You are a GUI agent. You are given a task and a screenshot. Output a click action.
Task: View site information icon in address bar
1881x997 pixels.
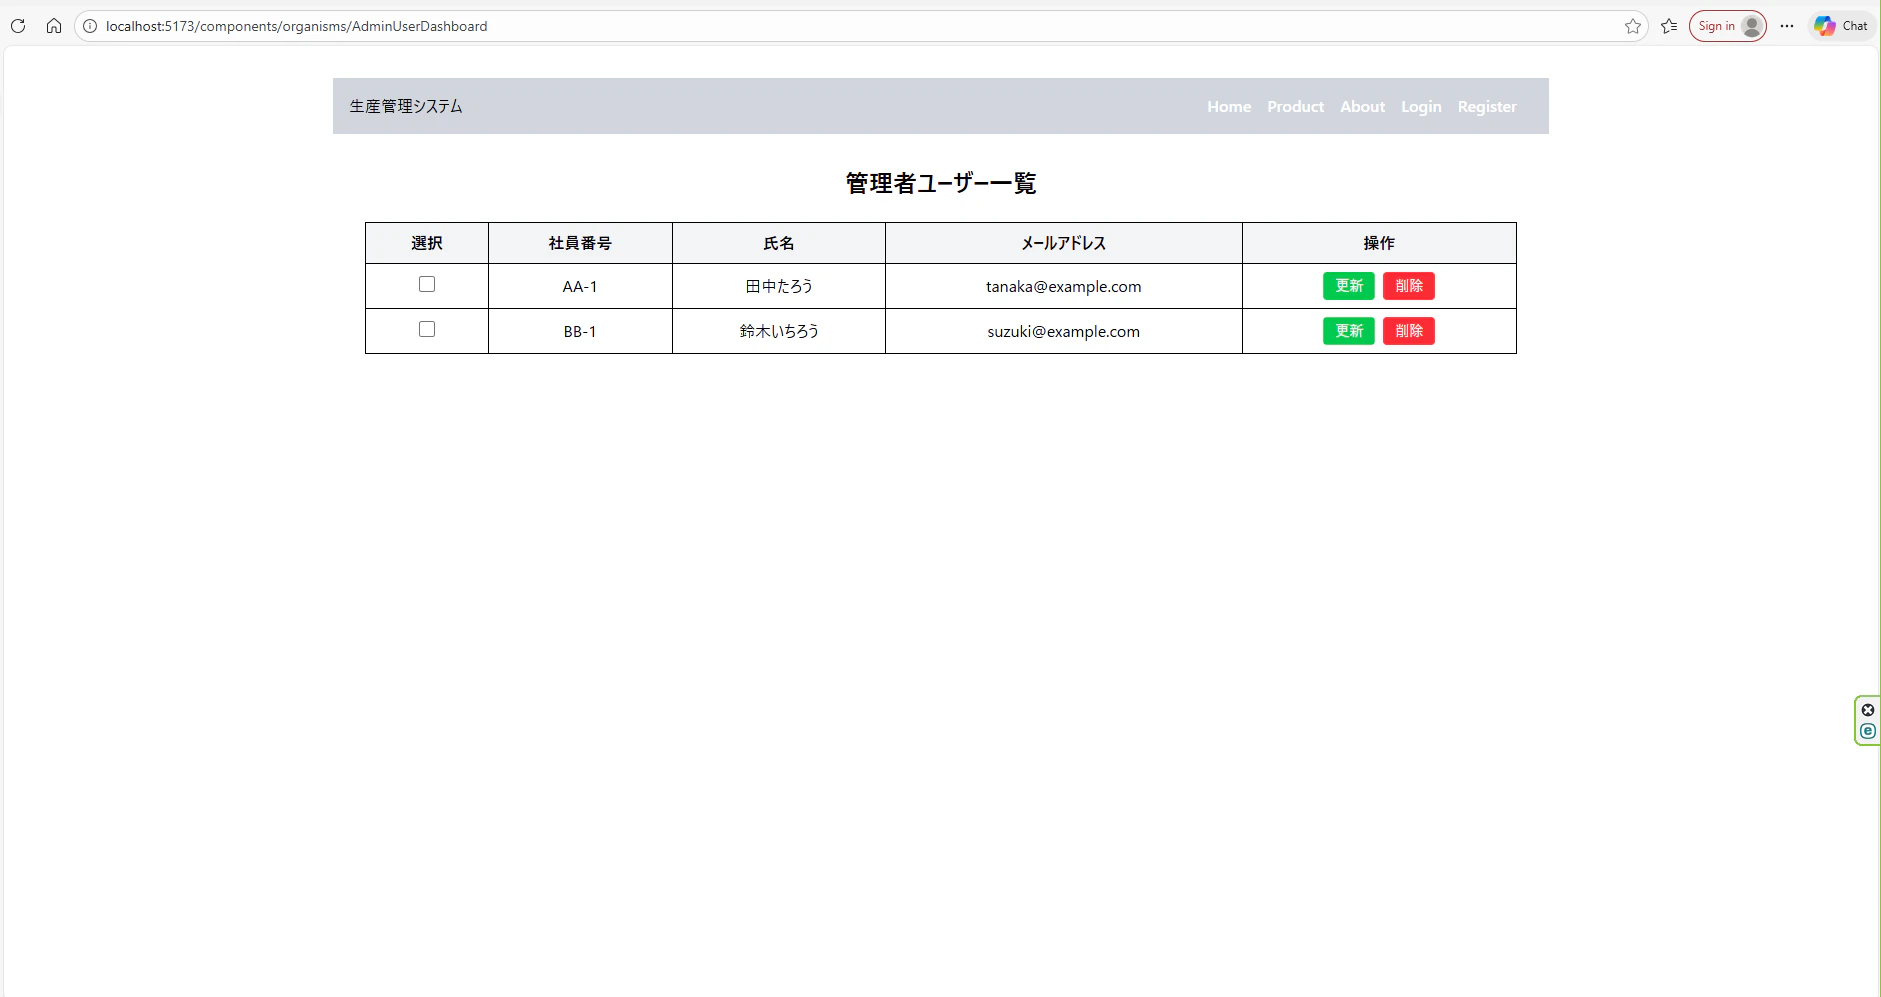pyautogui.click(x=90, y=26)
